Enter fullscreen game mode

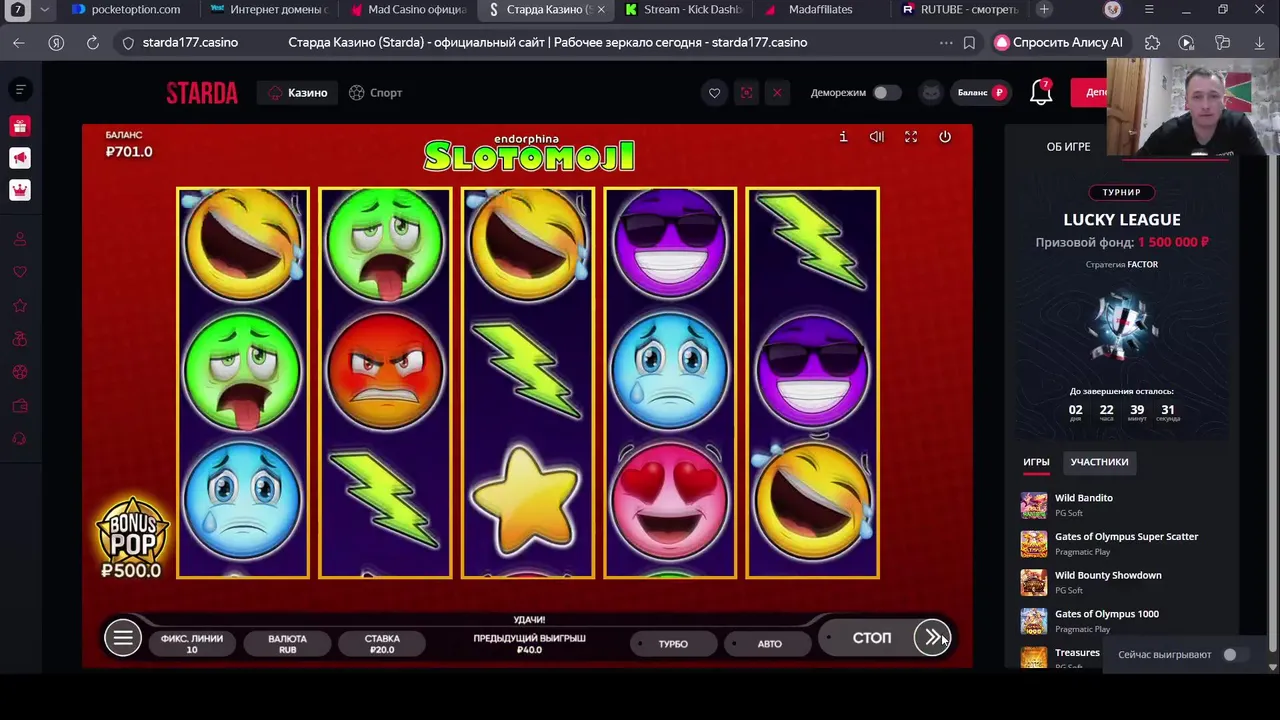click(x=911, y=137)
